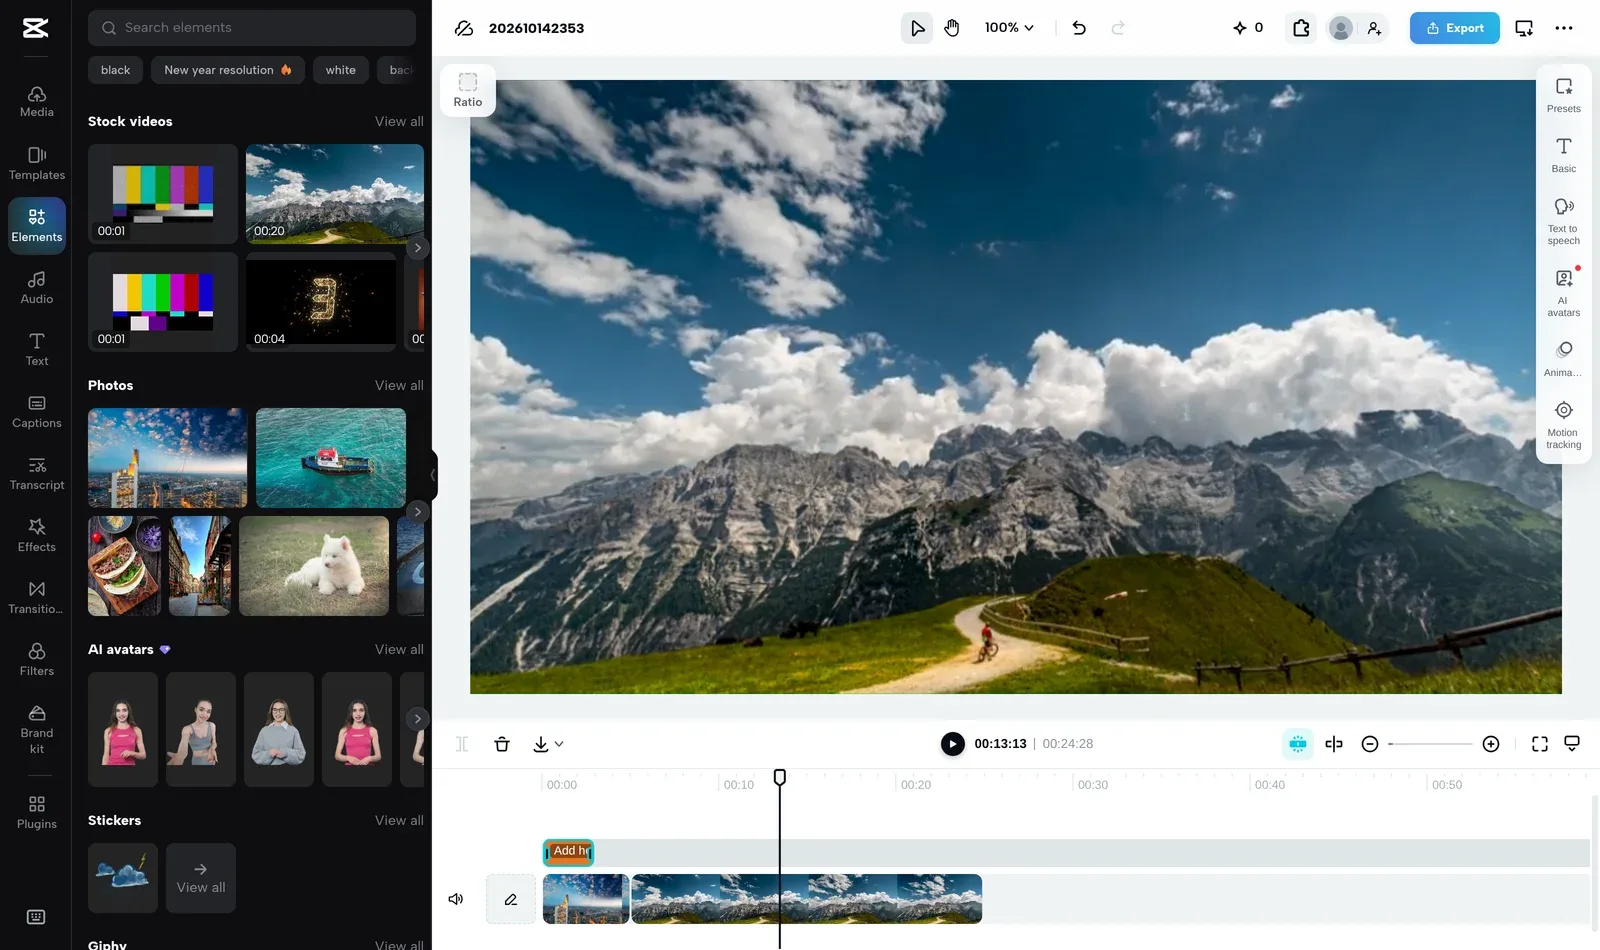Zoom in the timeline

coord(1491,744)
